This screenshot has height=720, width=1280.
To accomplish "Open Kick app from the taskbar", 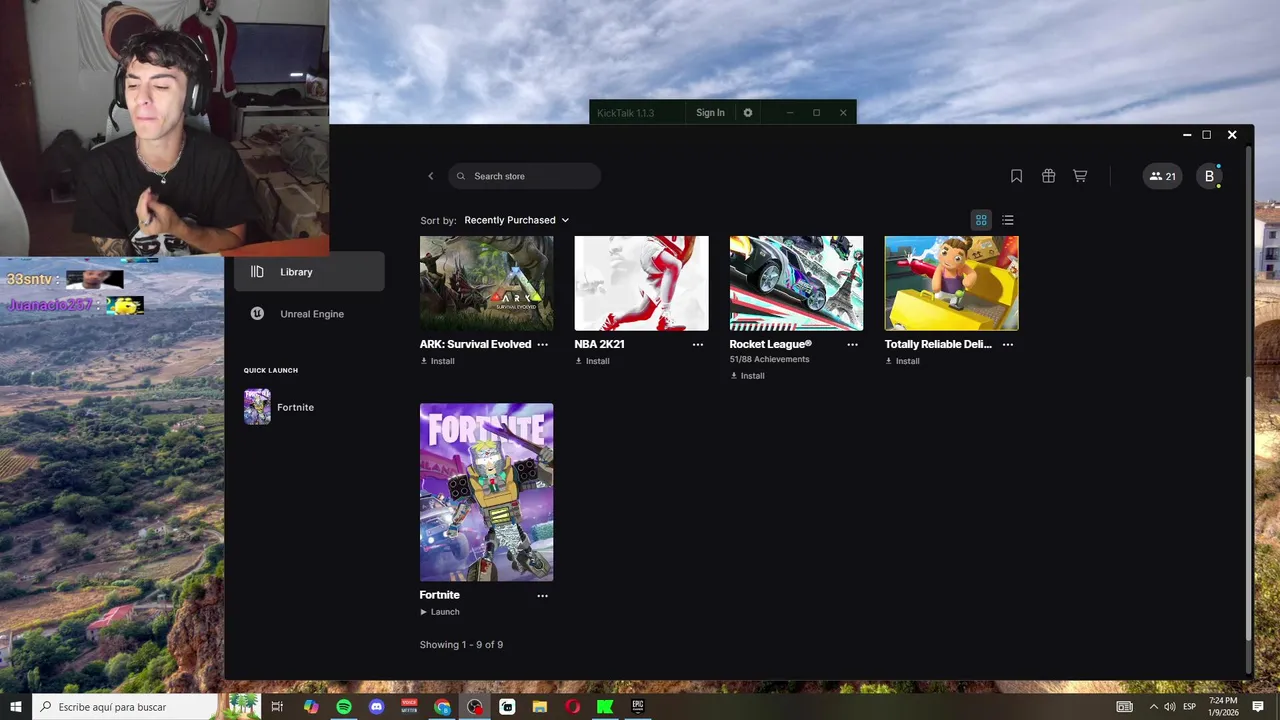I will (605, 707).
